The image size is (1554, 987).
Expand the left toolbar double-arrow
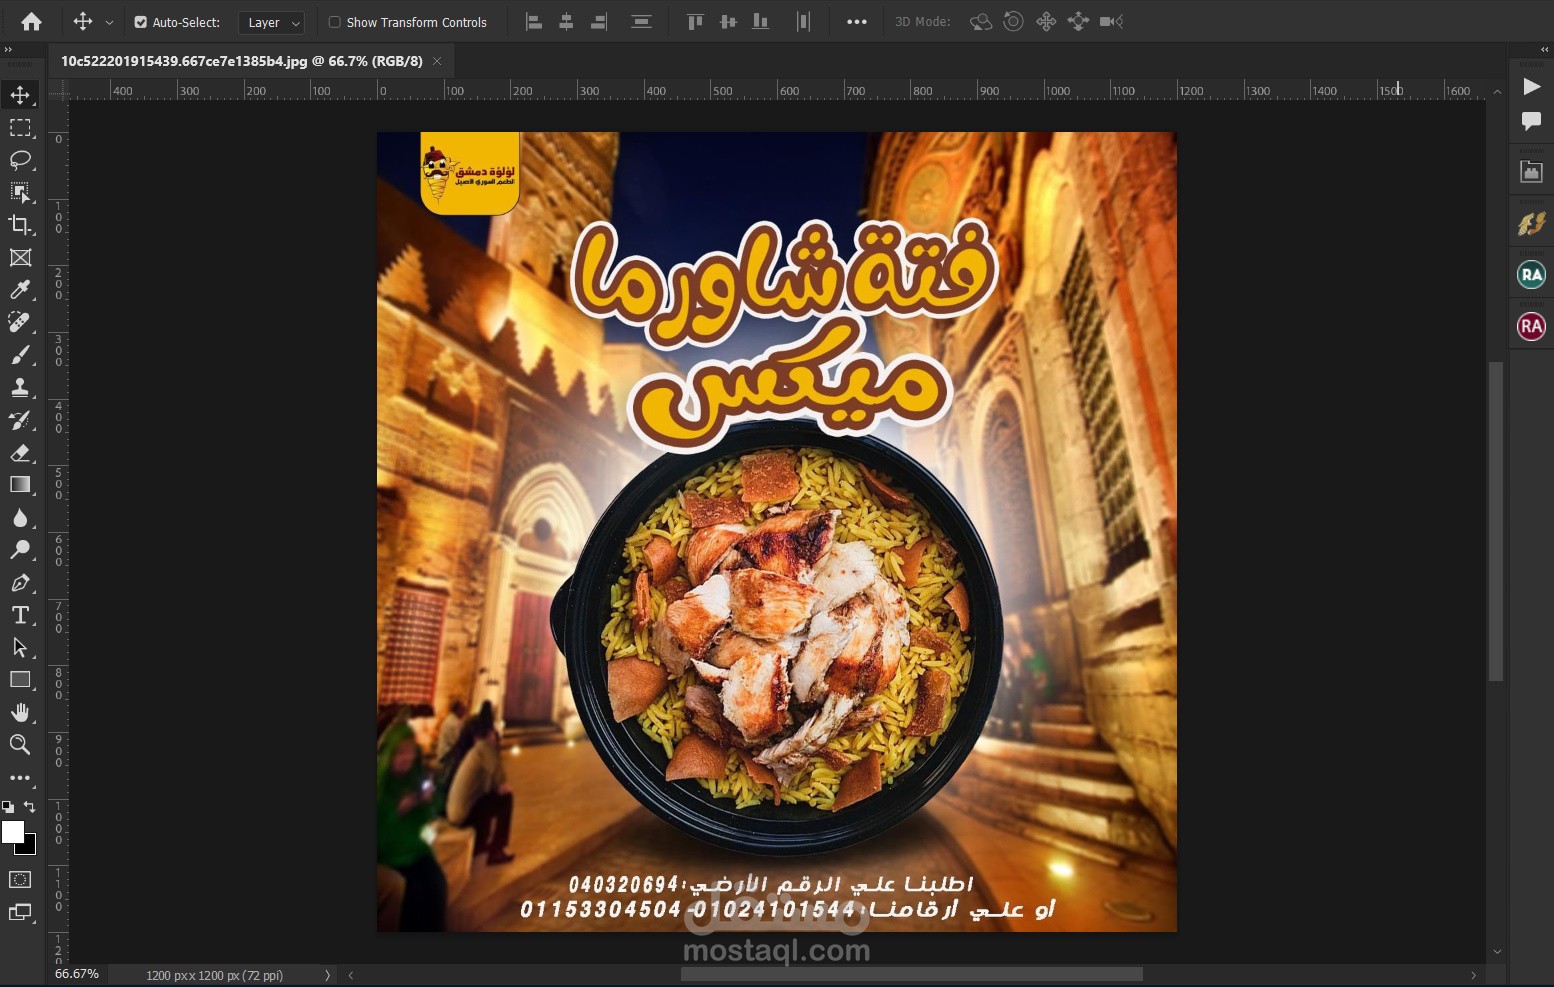(x=8, y=49)
